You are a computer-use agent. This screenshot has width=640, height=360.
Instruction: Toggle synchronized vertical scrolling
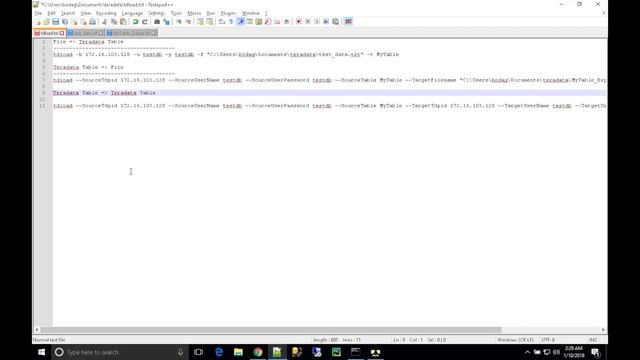200,22
